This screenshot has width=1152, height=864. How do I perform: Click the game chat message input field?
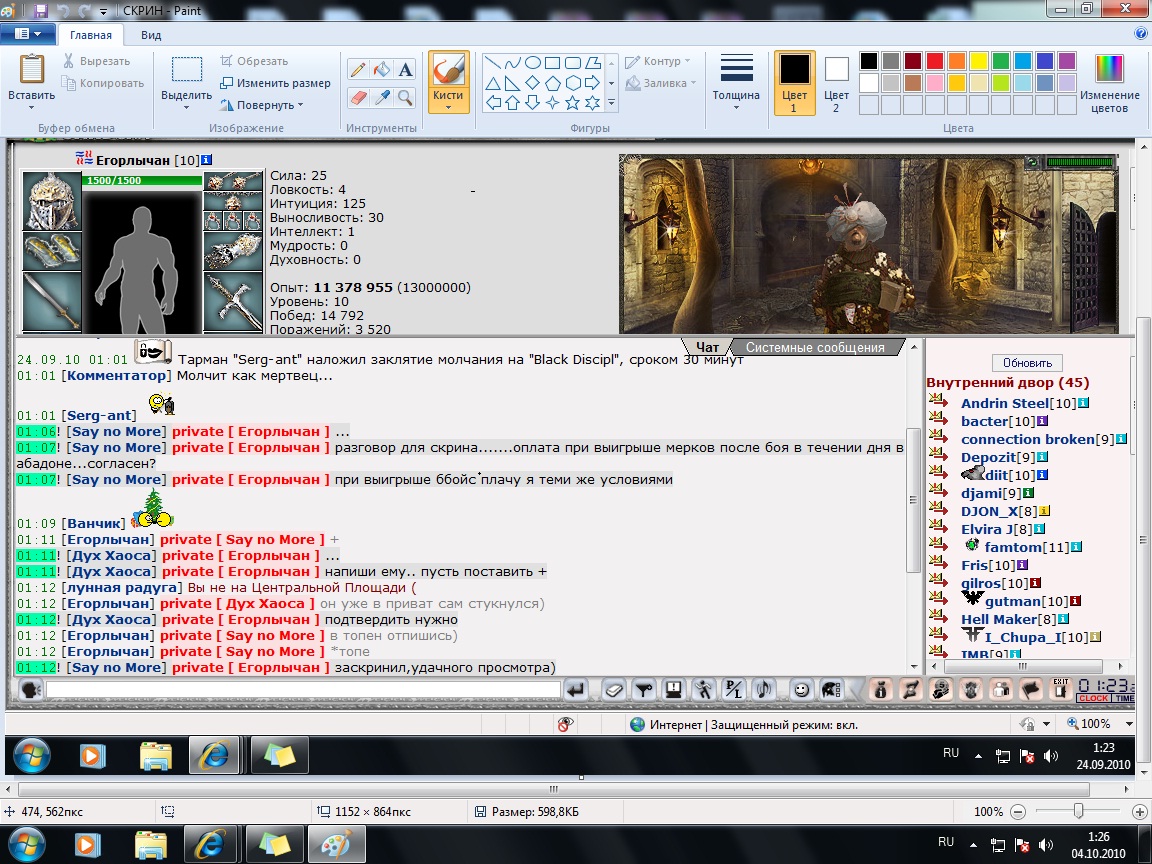coord(303,689)
